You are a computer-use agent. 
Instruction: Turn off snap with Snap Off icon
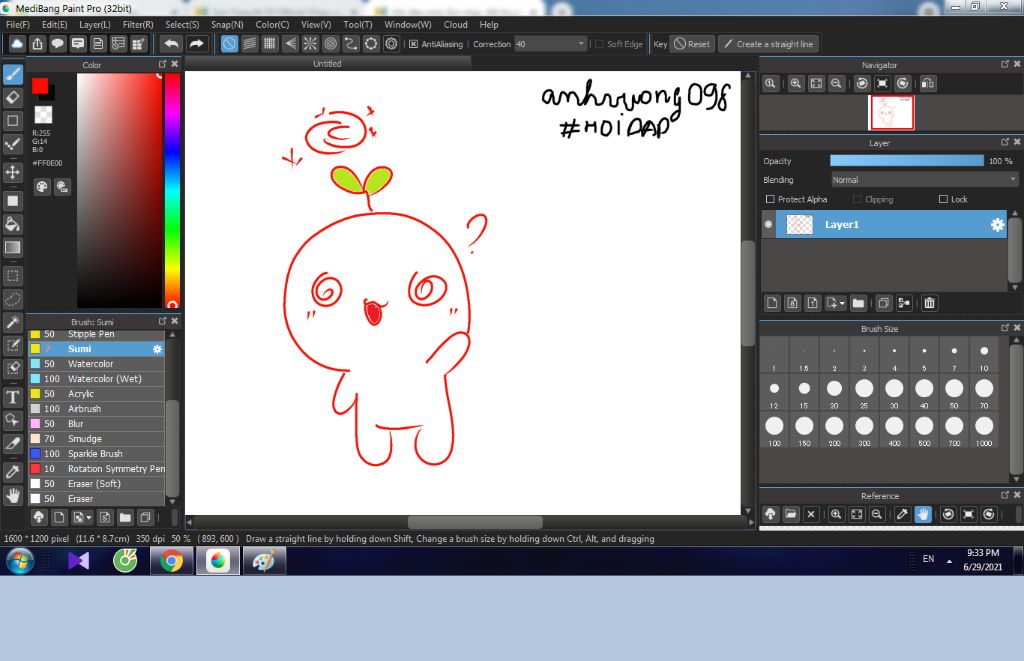click(229, 44)
